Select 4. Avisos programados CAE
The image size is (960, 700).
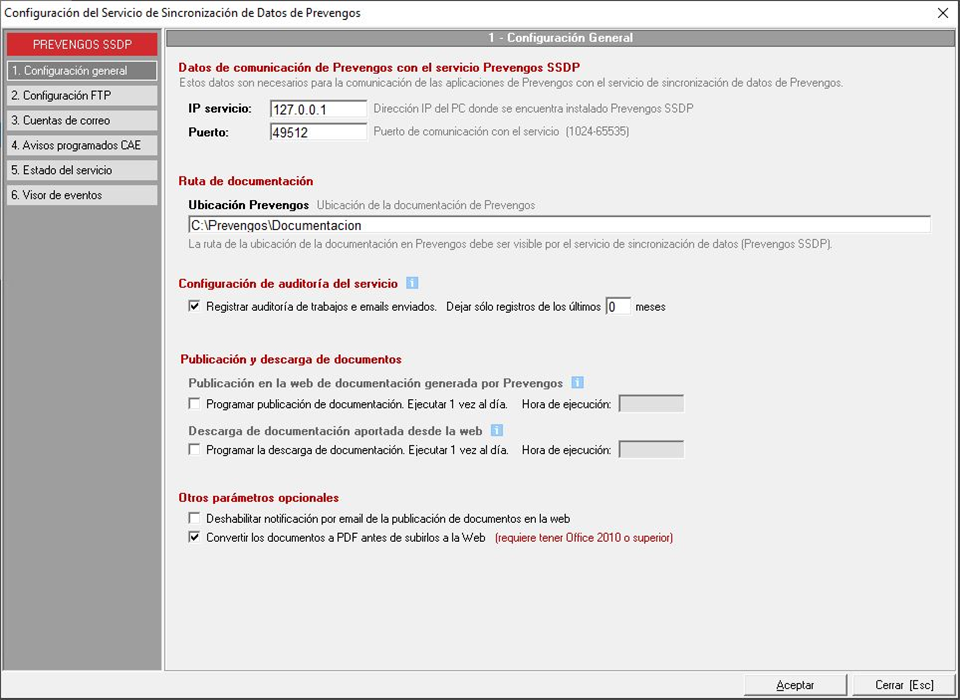pyautogui.click(x=81, y=146)
